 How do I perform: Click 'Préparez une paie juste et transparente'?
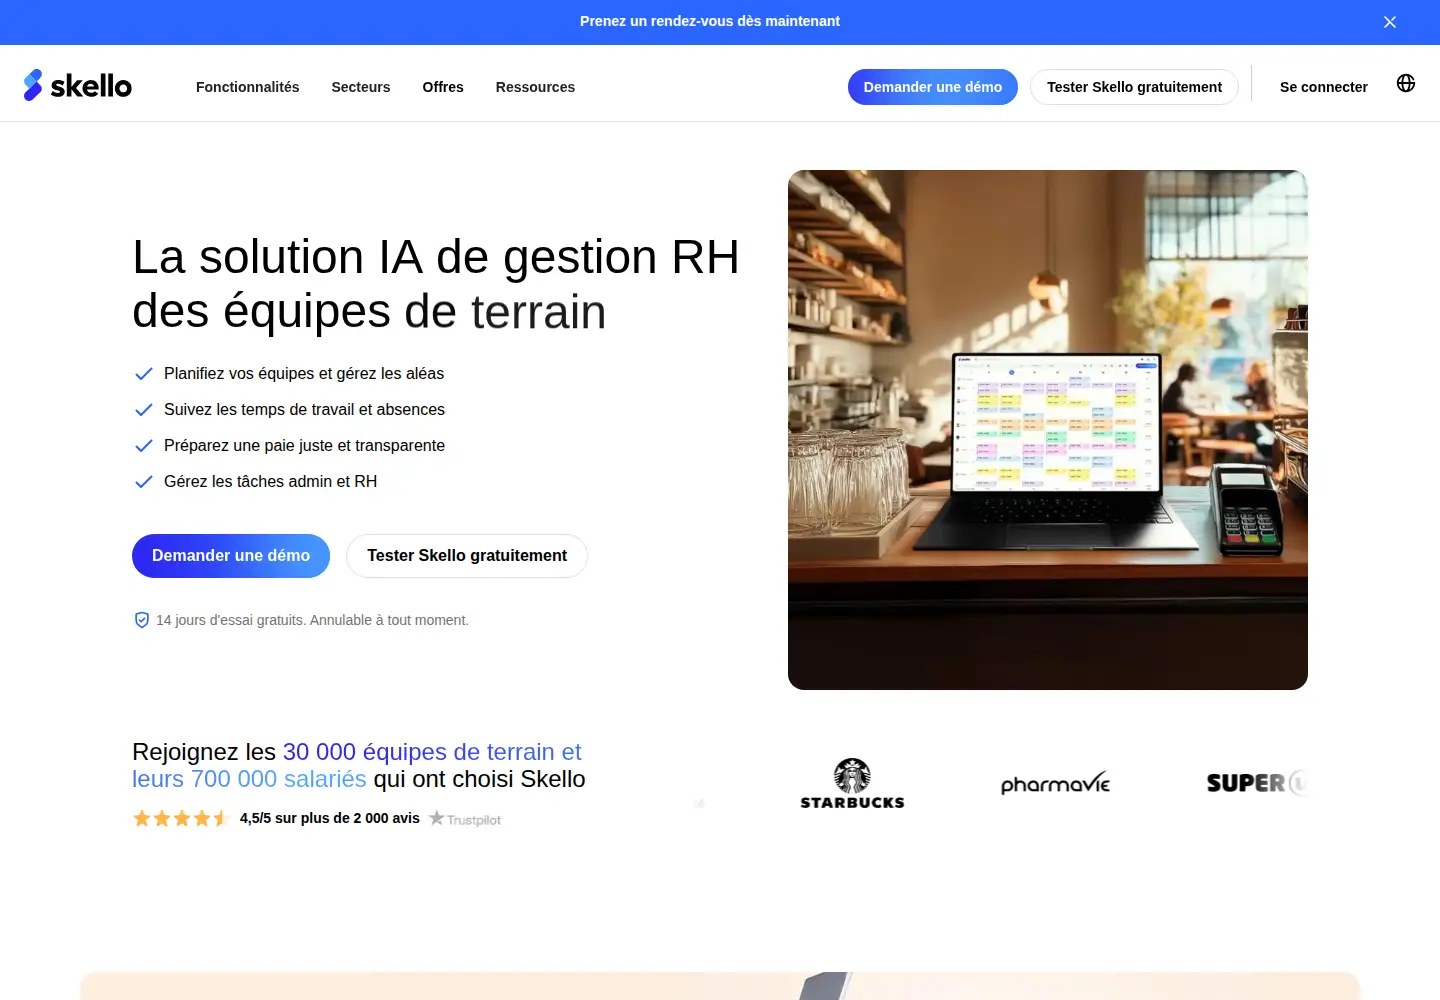[304, 446]
